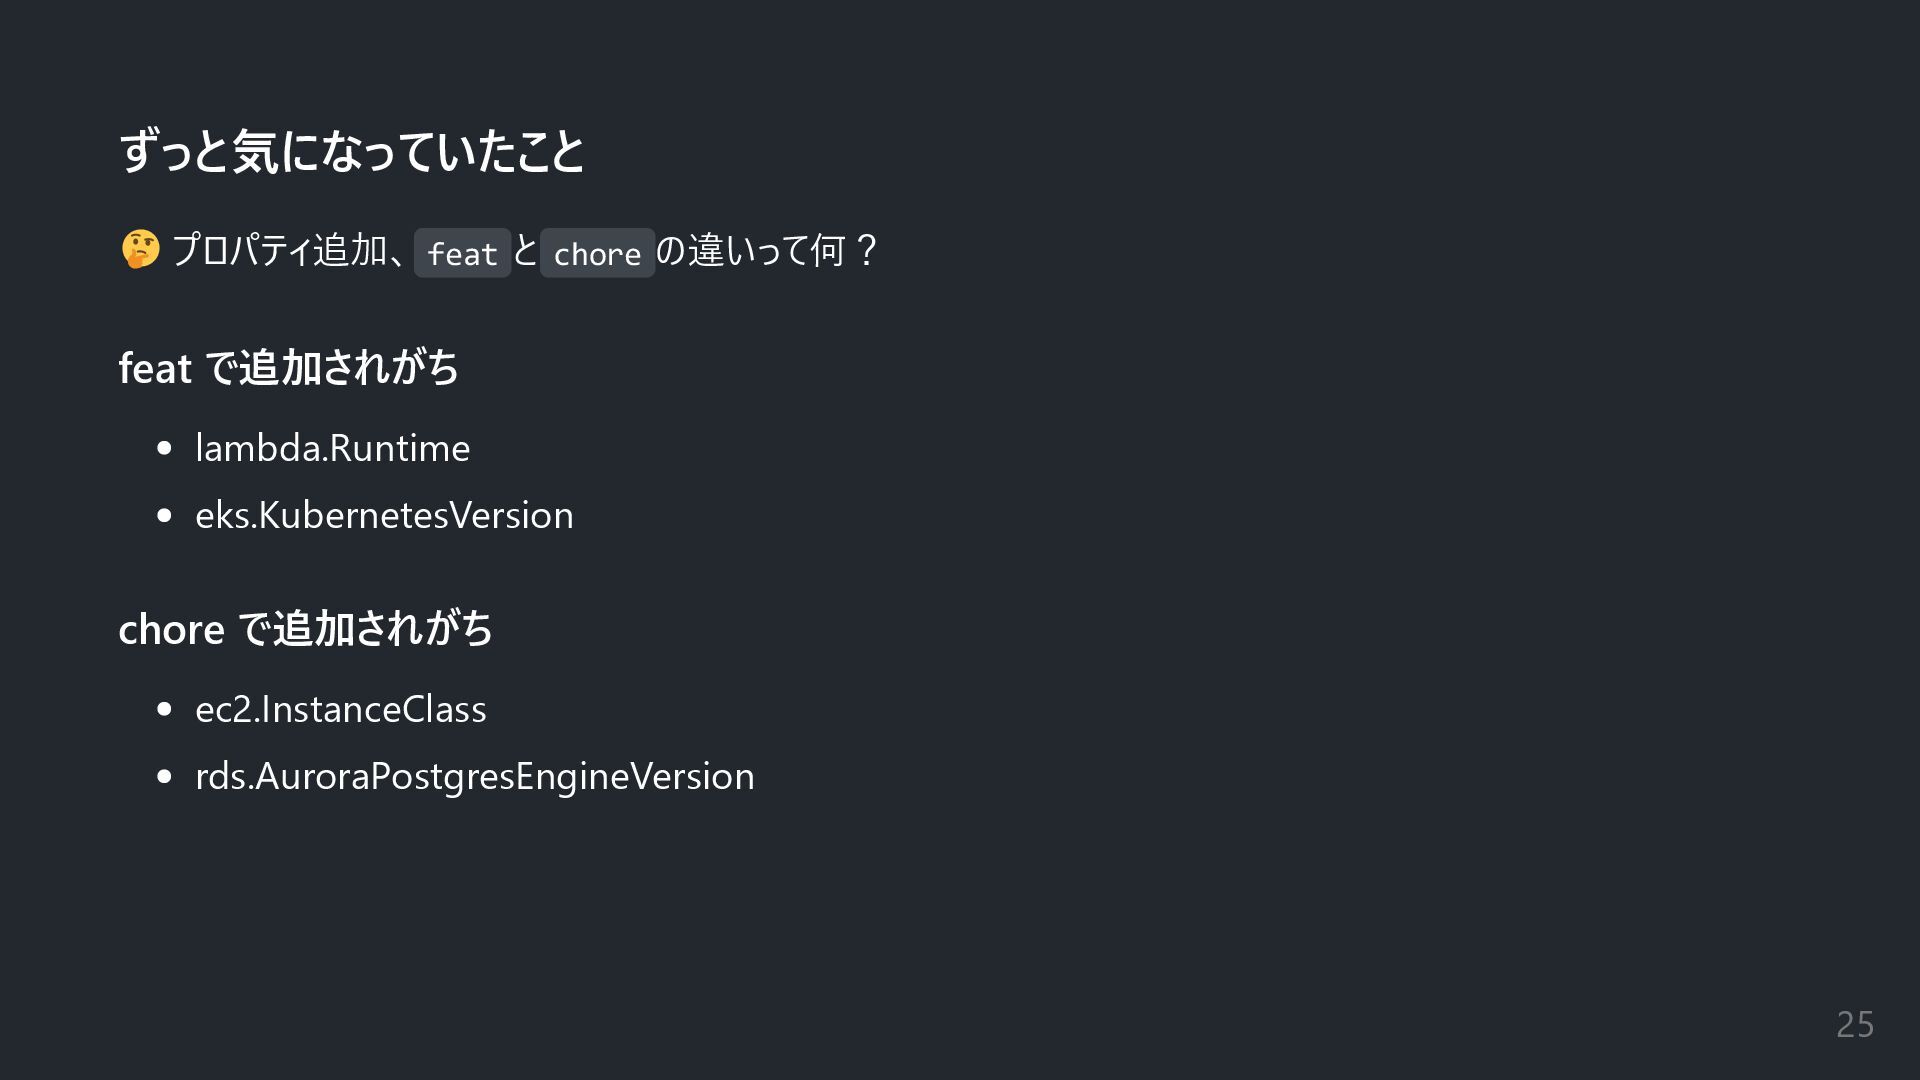
Task: Click the bullet before rds.AuroraPostgresEngineVersion
Action: [x=165, y=777]
